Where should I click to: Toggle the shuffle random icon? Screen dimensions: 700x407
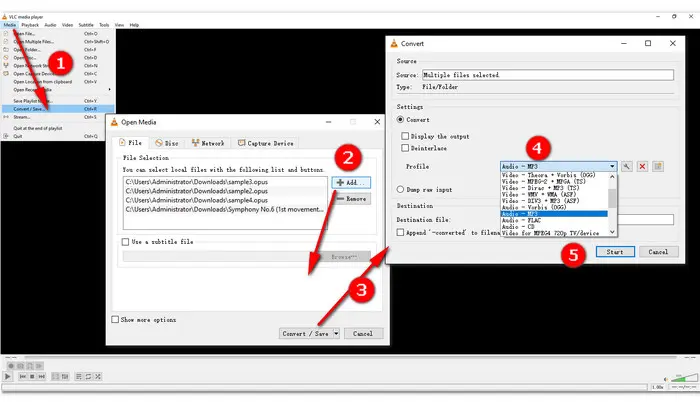(98, 377)
